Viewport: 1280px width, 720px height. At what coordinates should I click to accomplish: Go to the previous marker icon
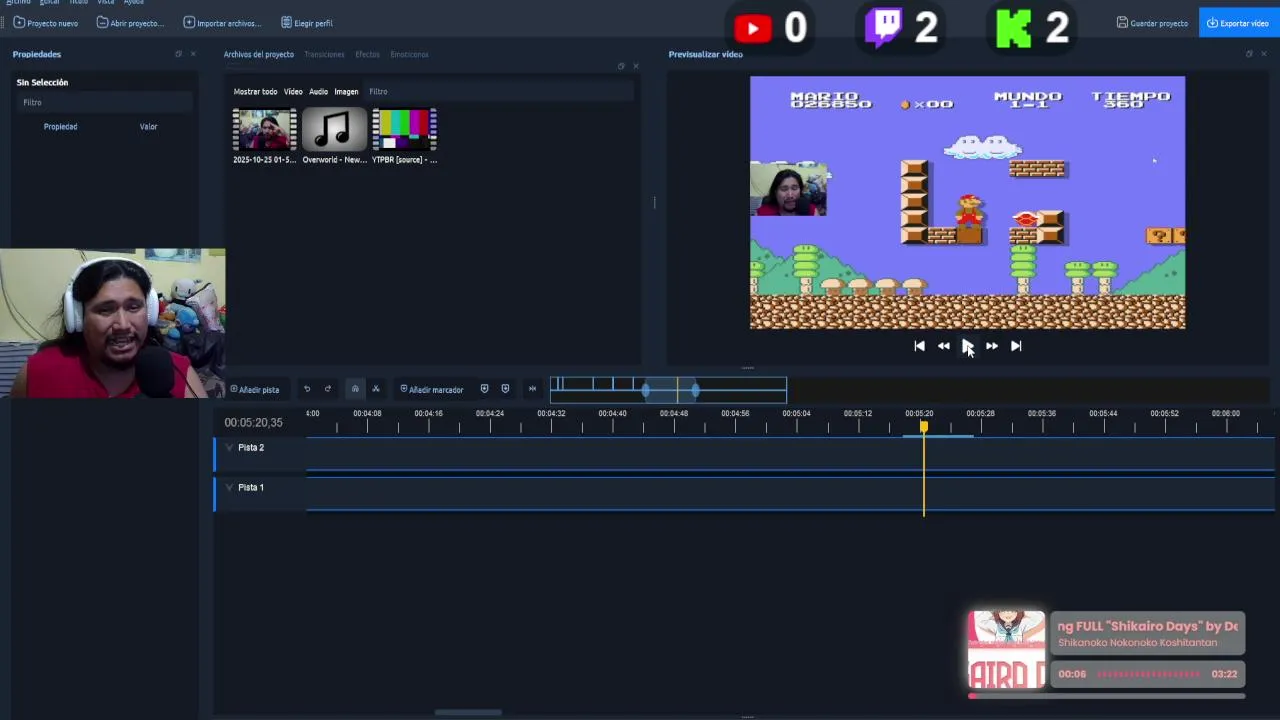click(x=484, y=389)
